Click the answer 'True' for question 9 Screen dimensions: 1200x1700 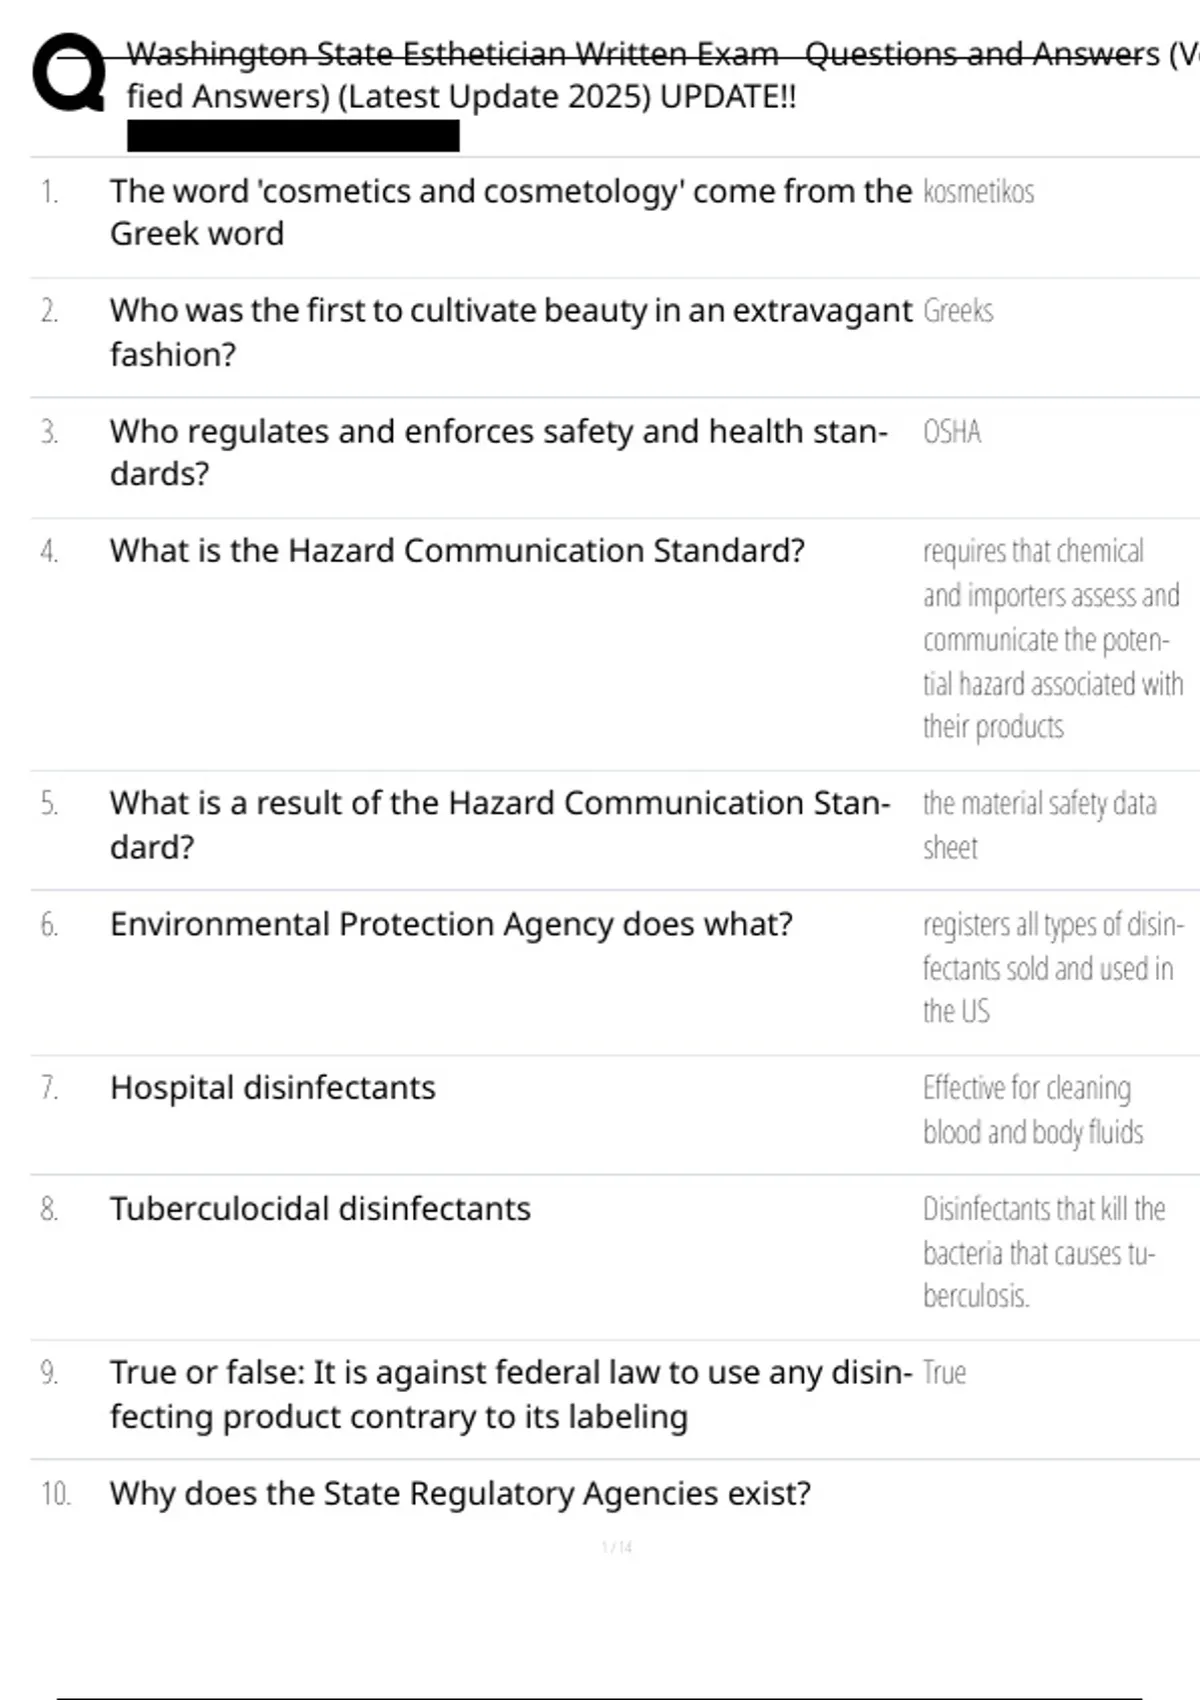[x=944, y=1373]
